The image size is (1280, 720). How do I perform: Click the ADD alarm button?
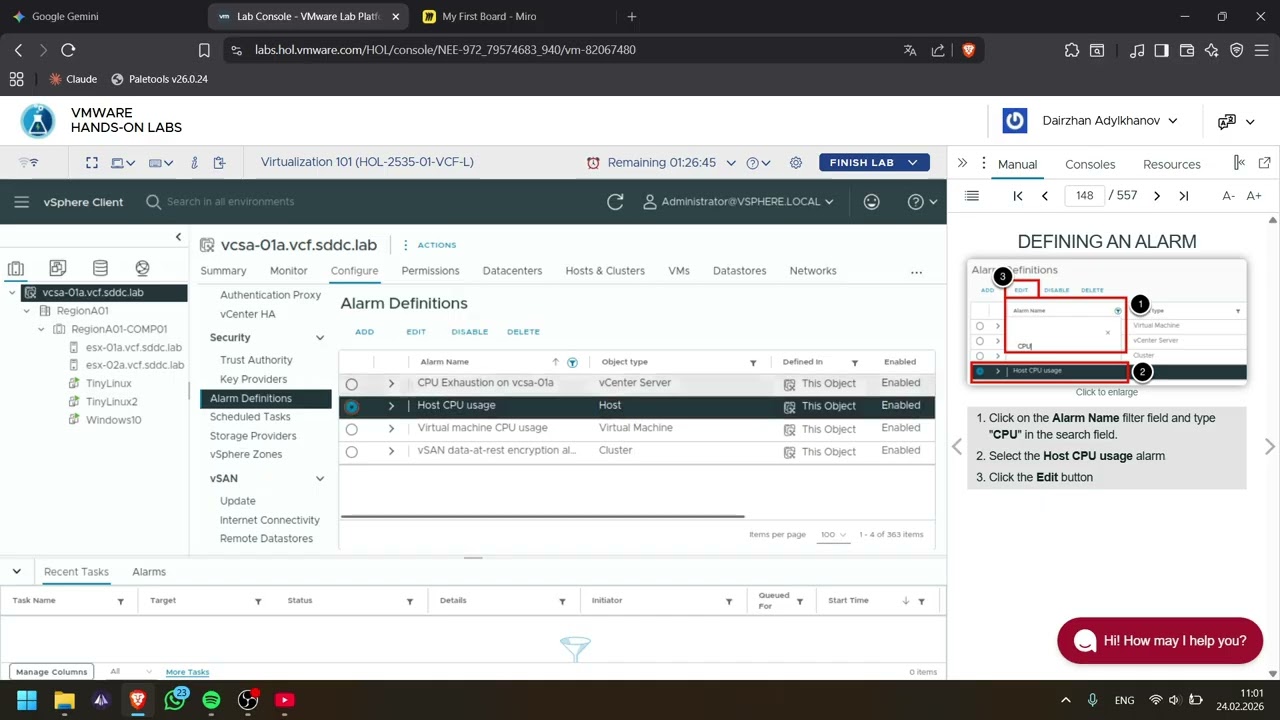coord(364,332)
